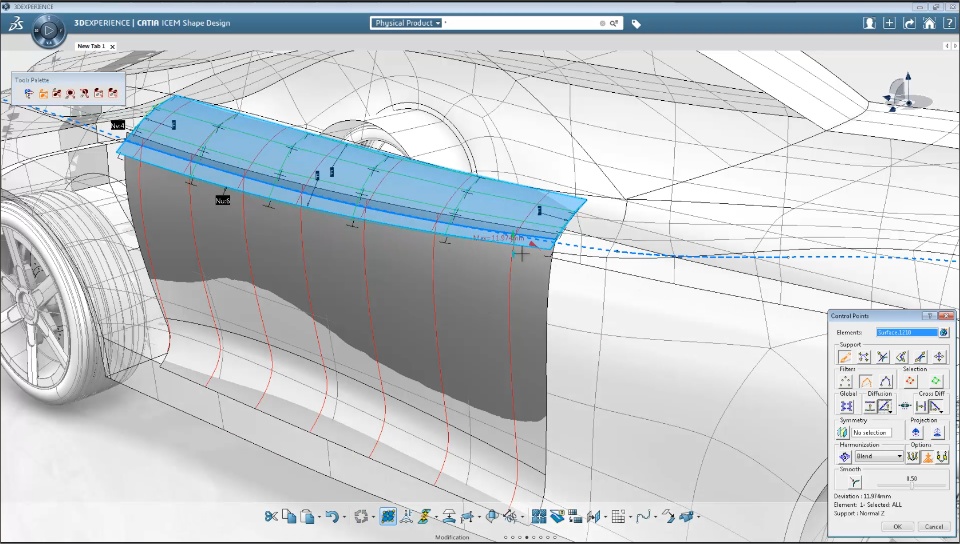This screenshot has height=544, width=960.
Task: Expand the Physical Product search dropdown
Action: 437,23
